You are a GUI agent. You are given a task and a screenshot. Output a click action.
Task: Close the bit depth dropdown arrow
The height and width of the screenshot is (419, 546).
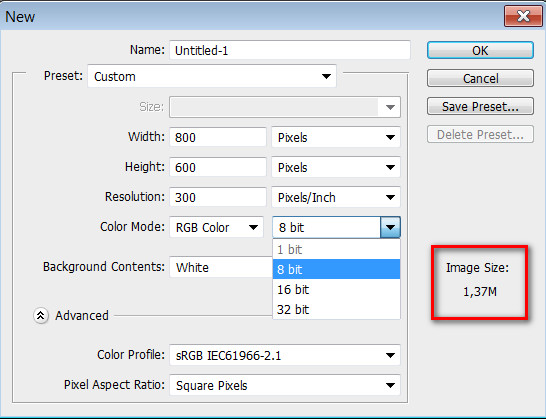point(390,227)
